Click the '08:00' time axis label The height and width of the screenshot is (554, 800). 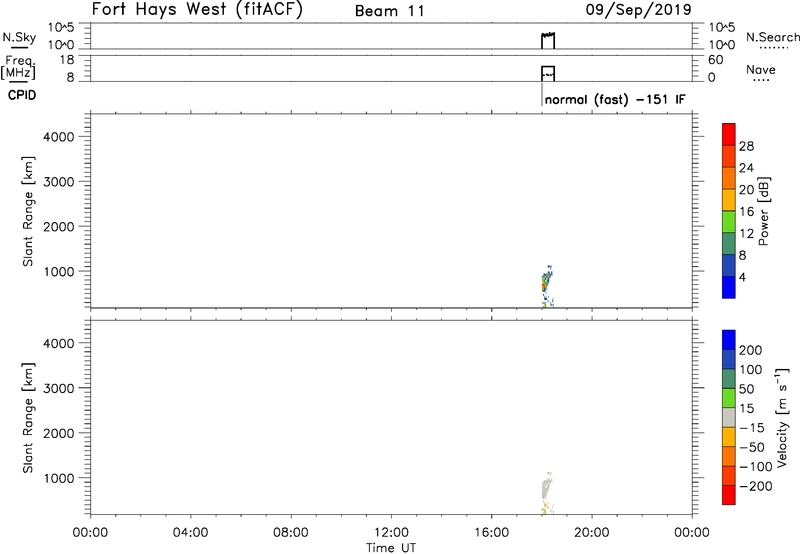point(291,533)
